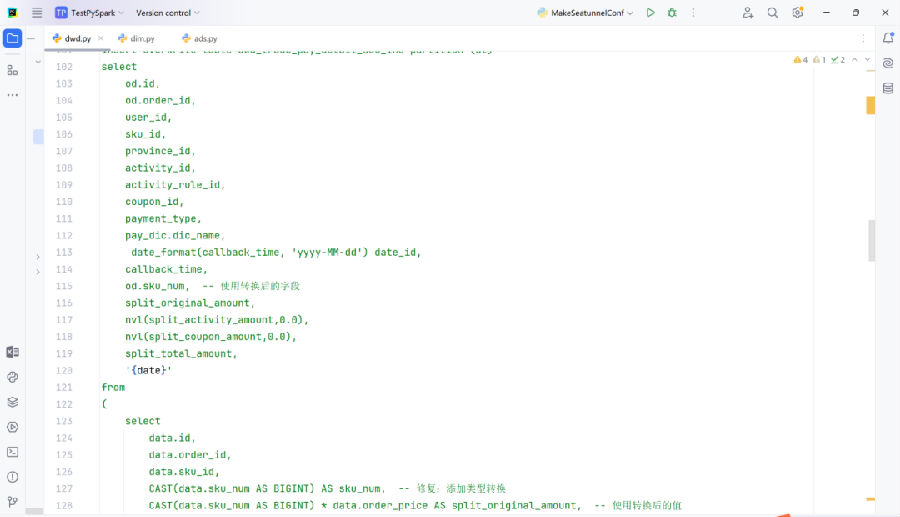Screen dimensions: 900x517
Task: Open the Notifications panel
Action: point(887,38)
